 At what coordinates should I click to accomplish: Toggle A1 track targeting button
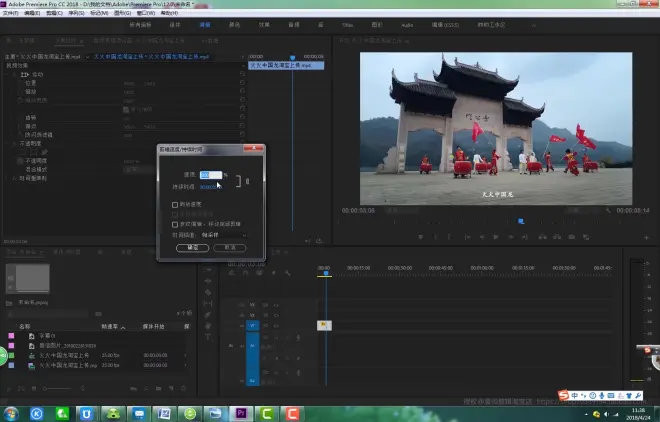[253, 346]
